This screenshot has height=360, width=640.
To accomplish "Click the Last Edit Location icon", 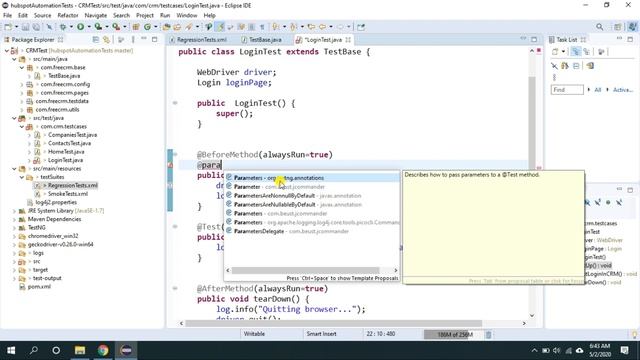I will [311, 27].
